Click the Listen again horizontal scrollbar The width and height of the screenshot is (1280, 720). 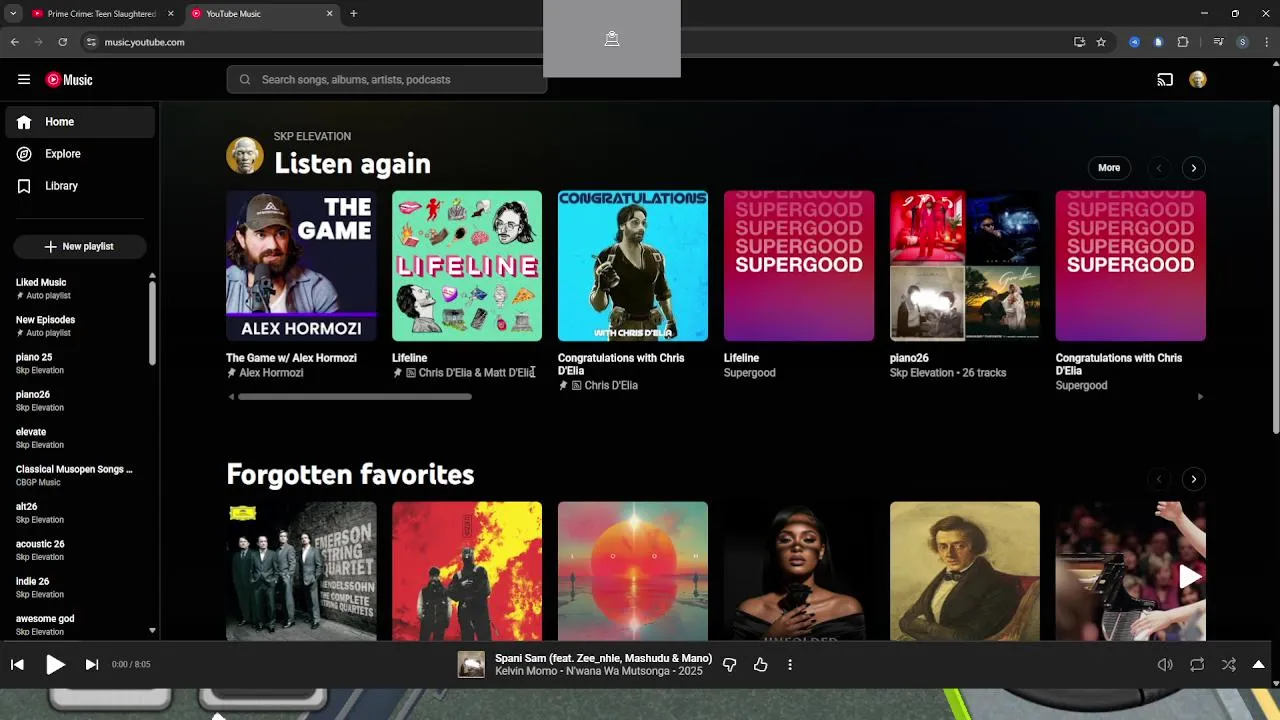[x=354, y=397]
